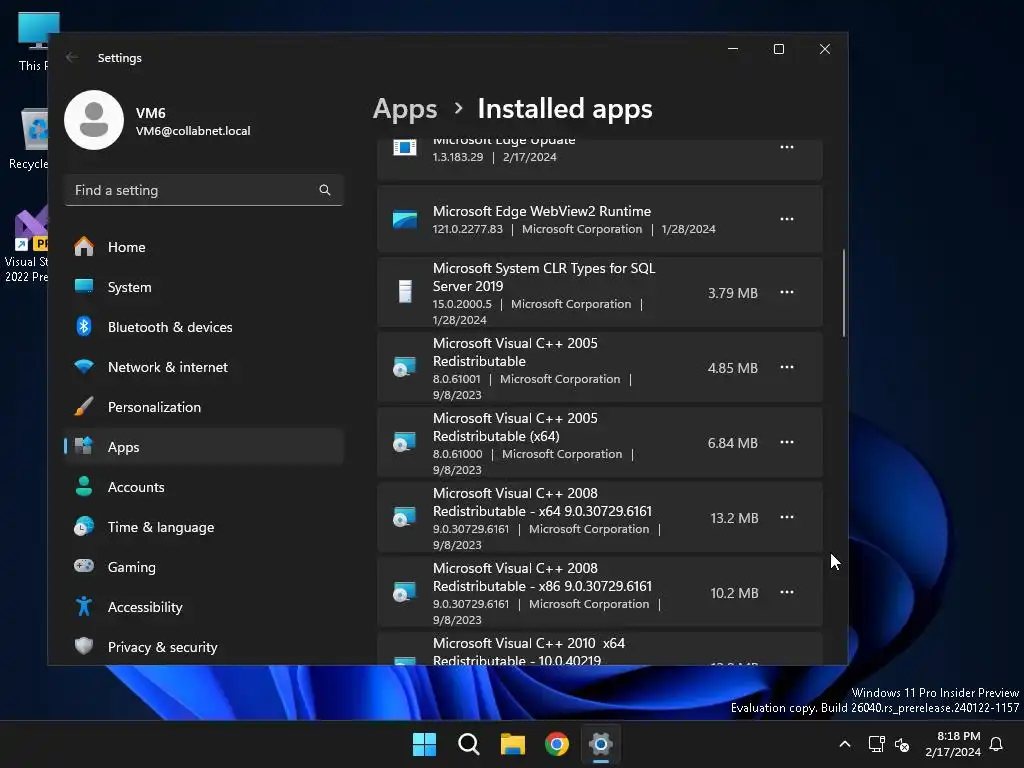Click the installed apps list scrollbar thumb
The image size is (1024, 768).
844,293
